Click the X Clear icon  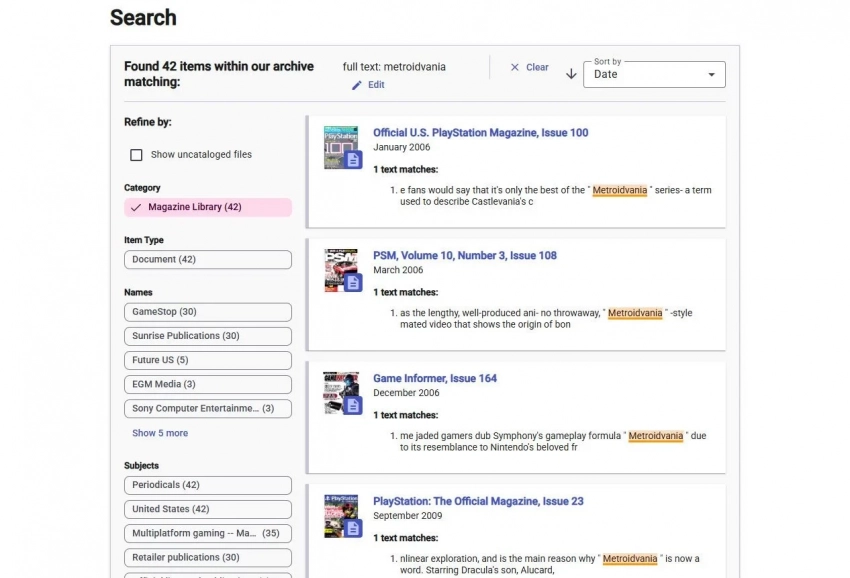click(x=515, y=67)
